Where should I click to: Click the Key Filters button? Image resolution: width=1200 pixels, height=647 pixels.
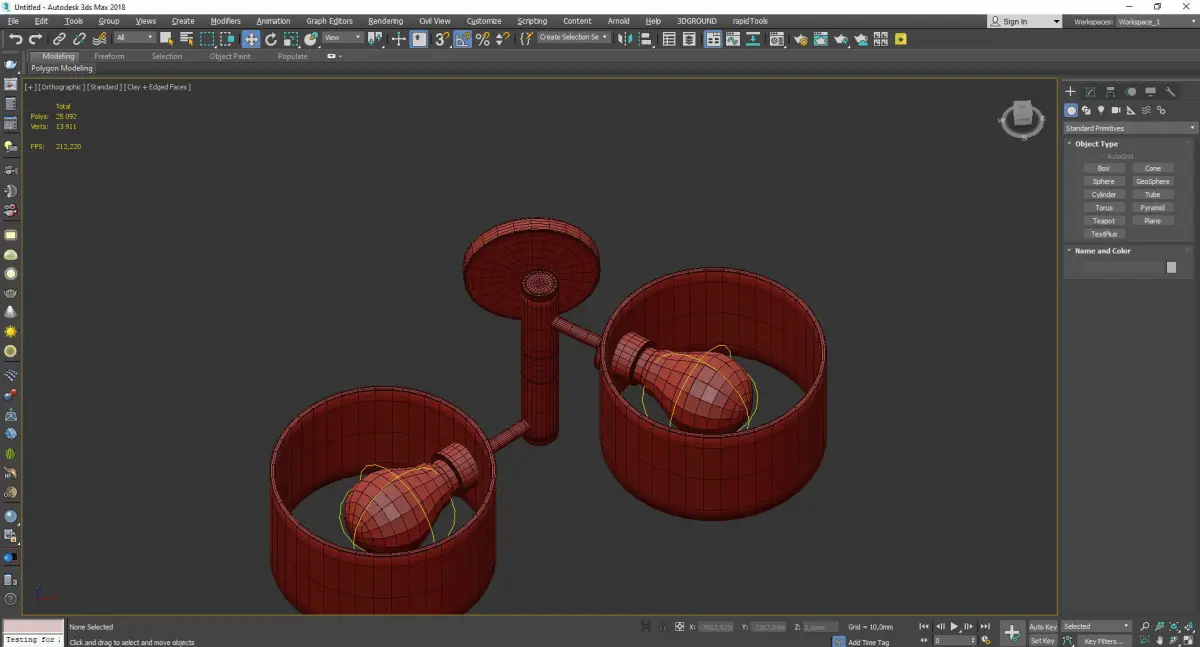(1102, 641)
